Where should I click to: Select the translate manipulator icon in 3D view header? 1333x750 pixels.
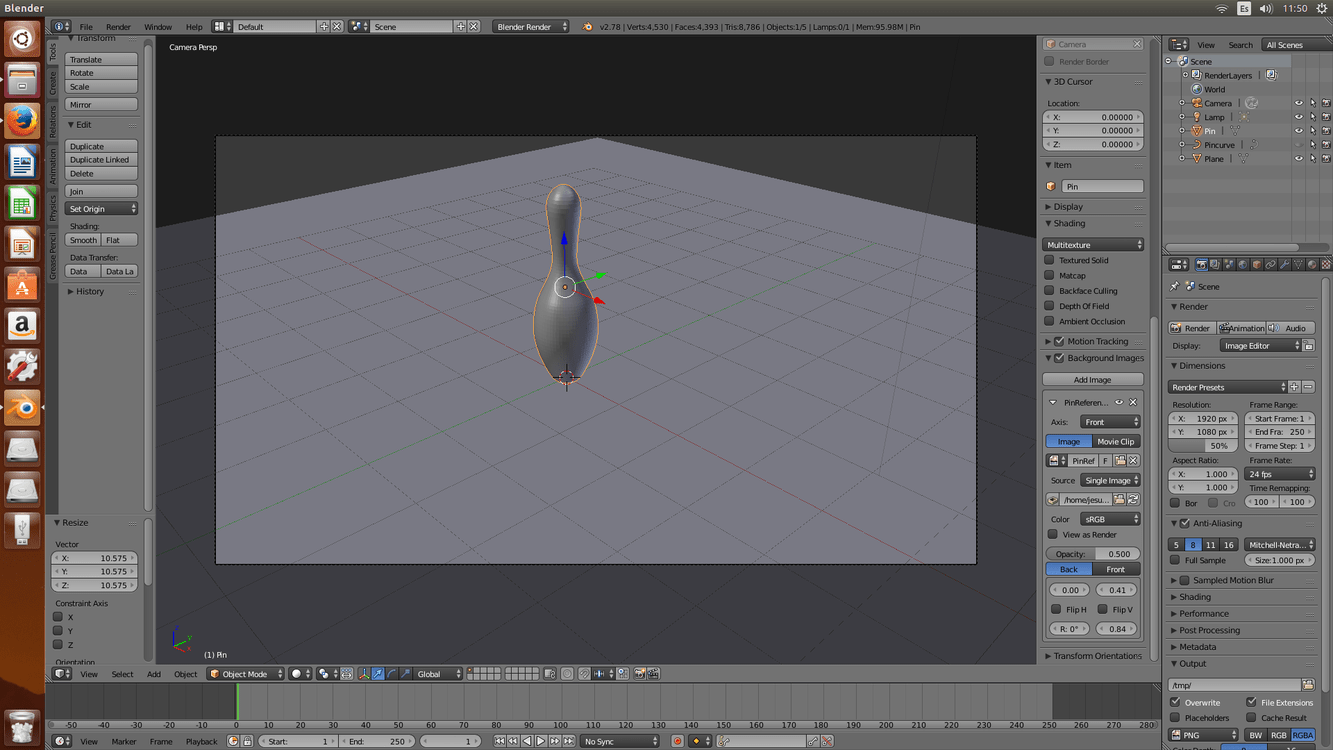378,674
